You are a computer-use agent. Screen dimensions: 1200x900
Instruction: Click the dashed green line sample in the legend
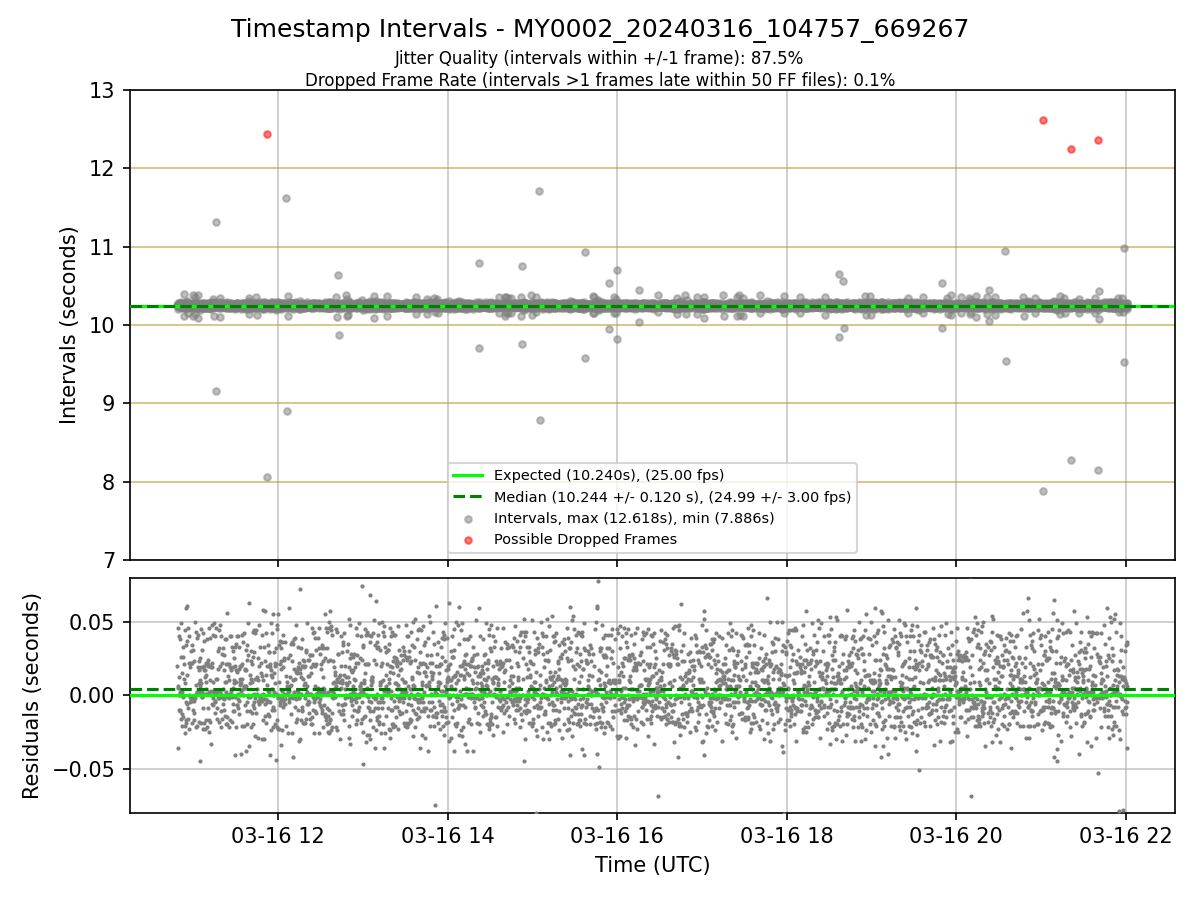click(x=468, y=497)
